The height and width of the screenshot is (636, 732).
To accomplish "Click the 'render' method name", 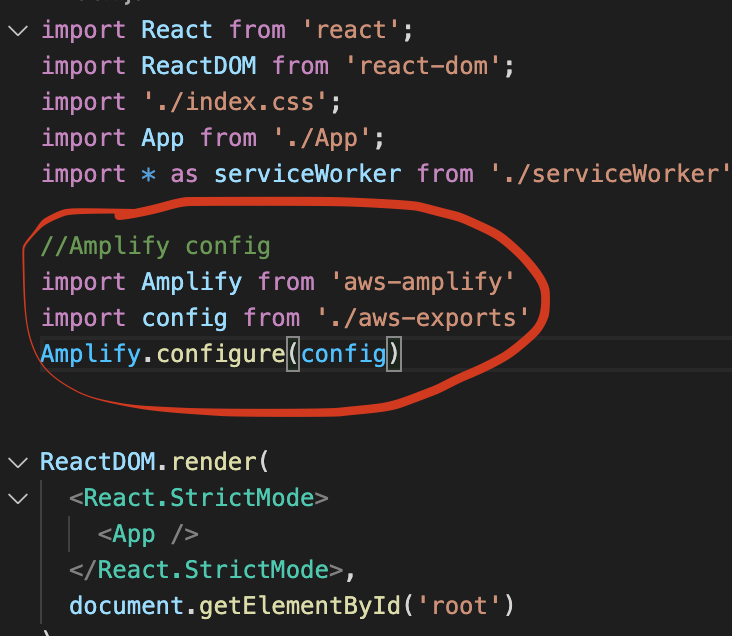I will point(214,462).
